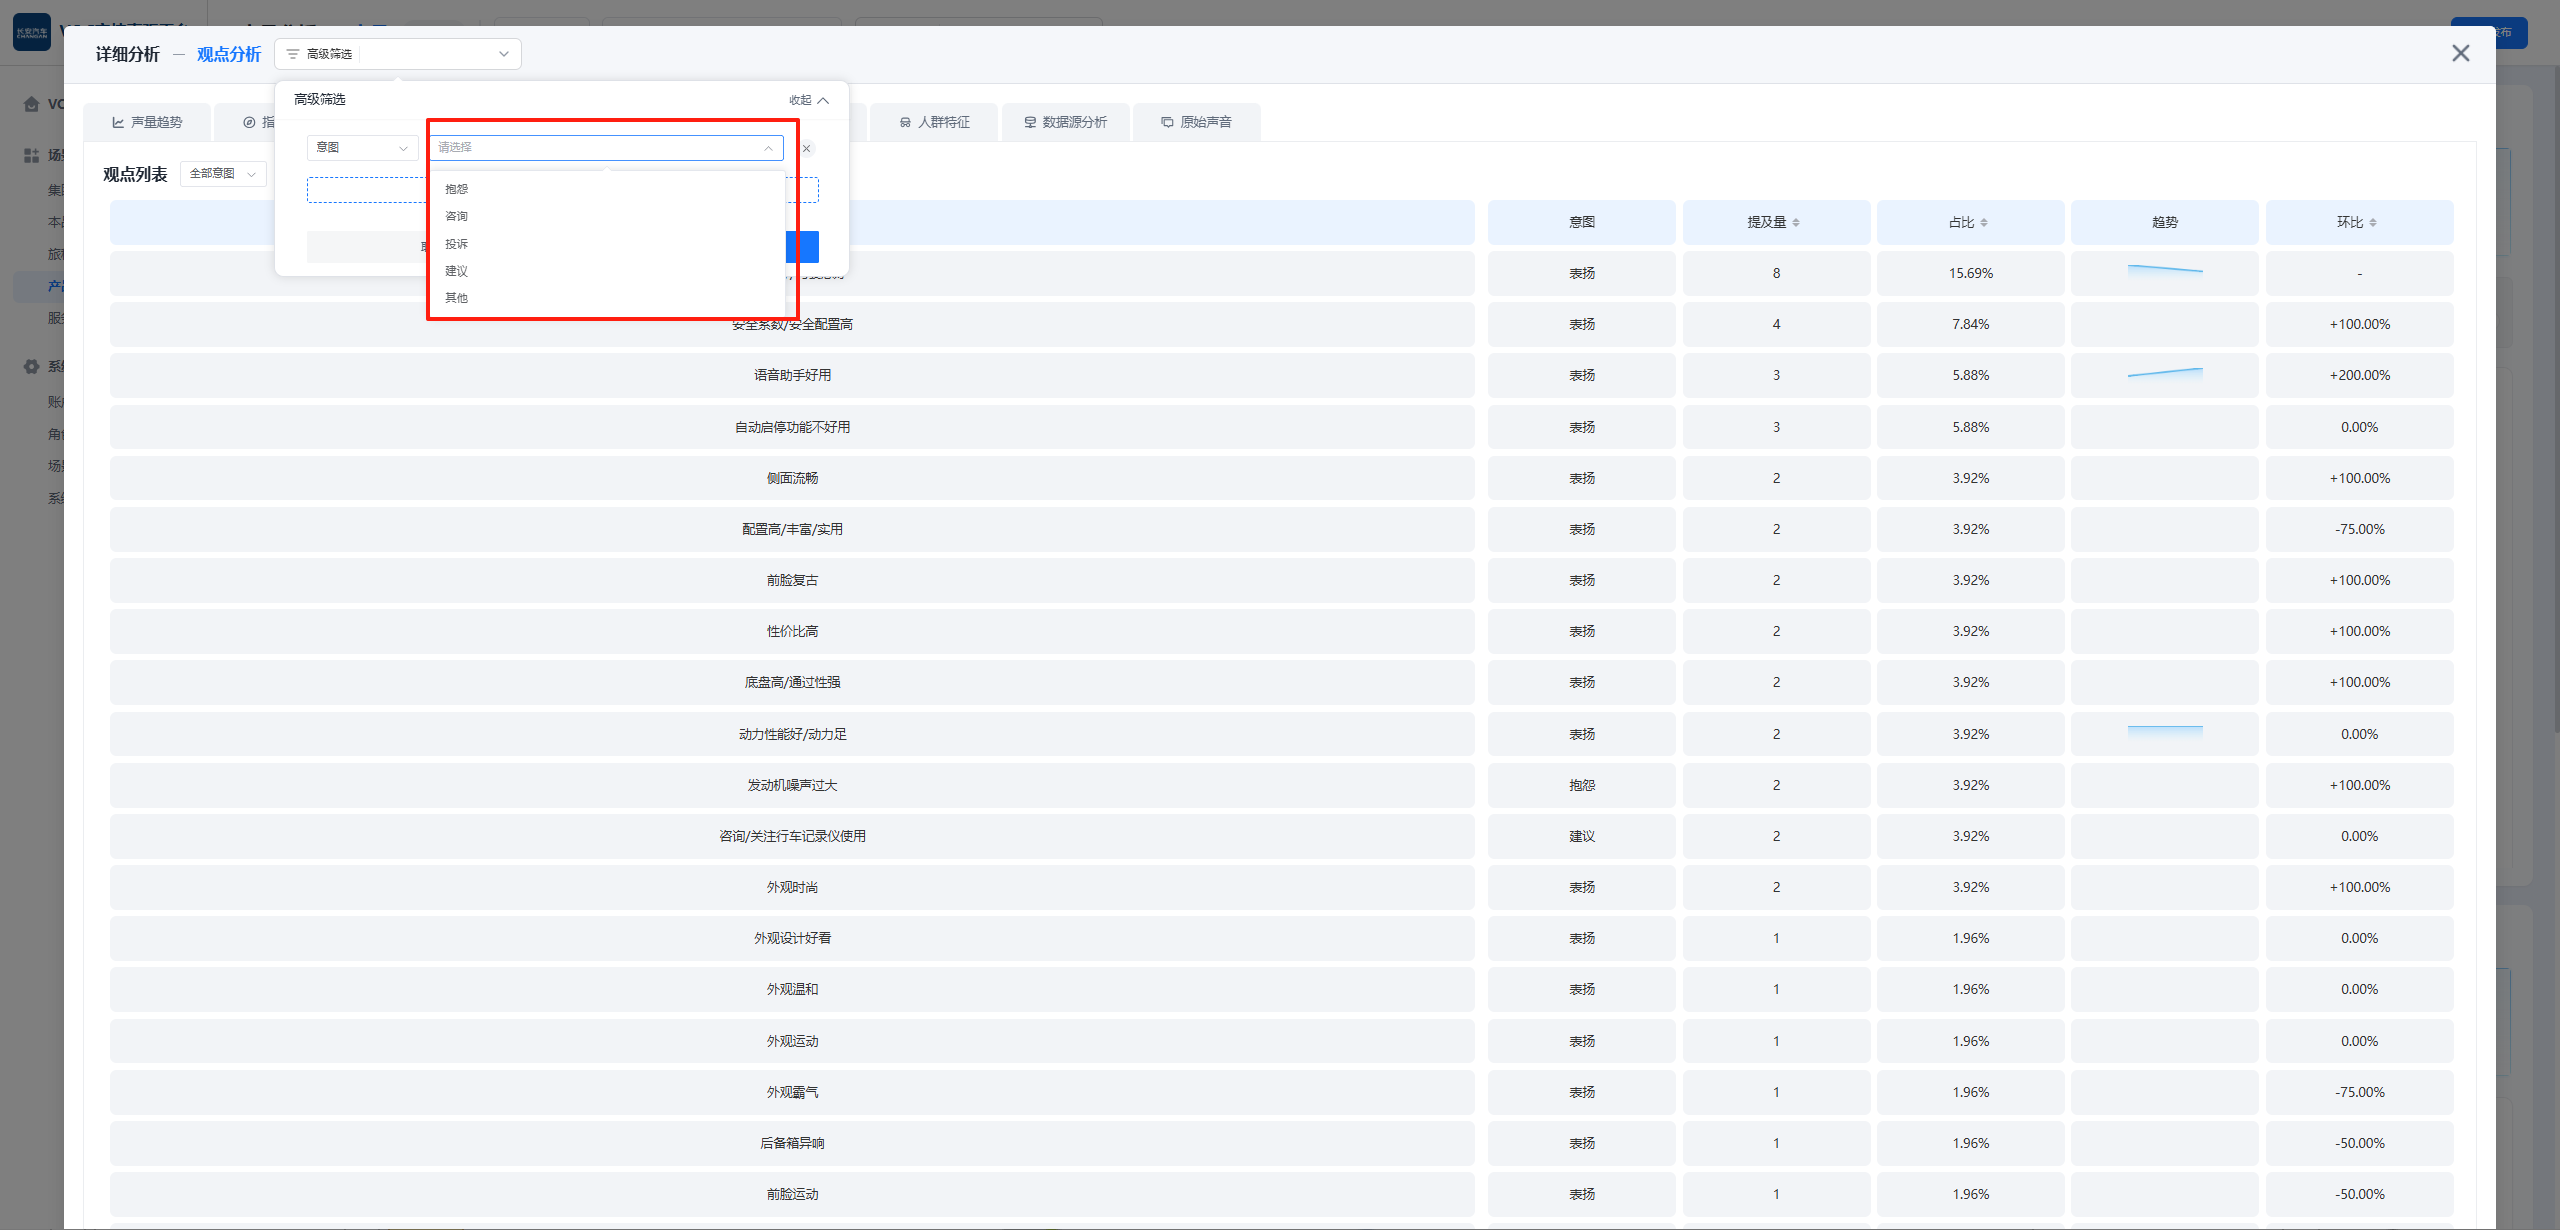This screenshot has width=2560, height=1230.
Task: Open the 高级筛选 dropdown arrow at top
Action: [504, 54]
